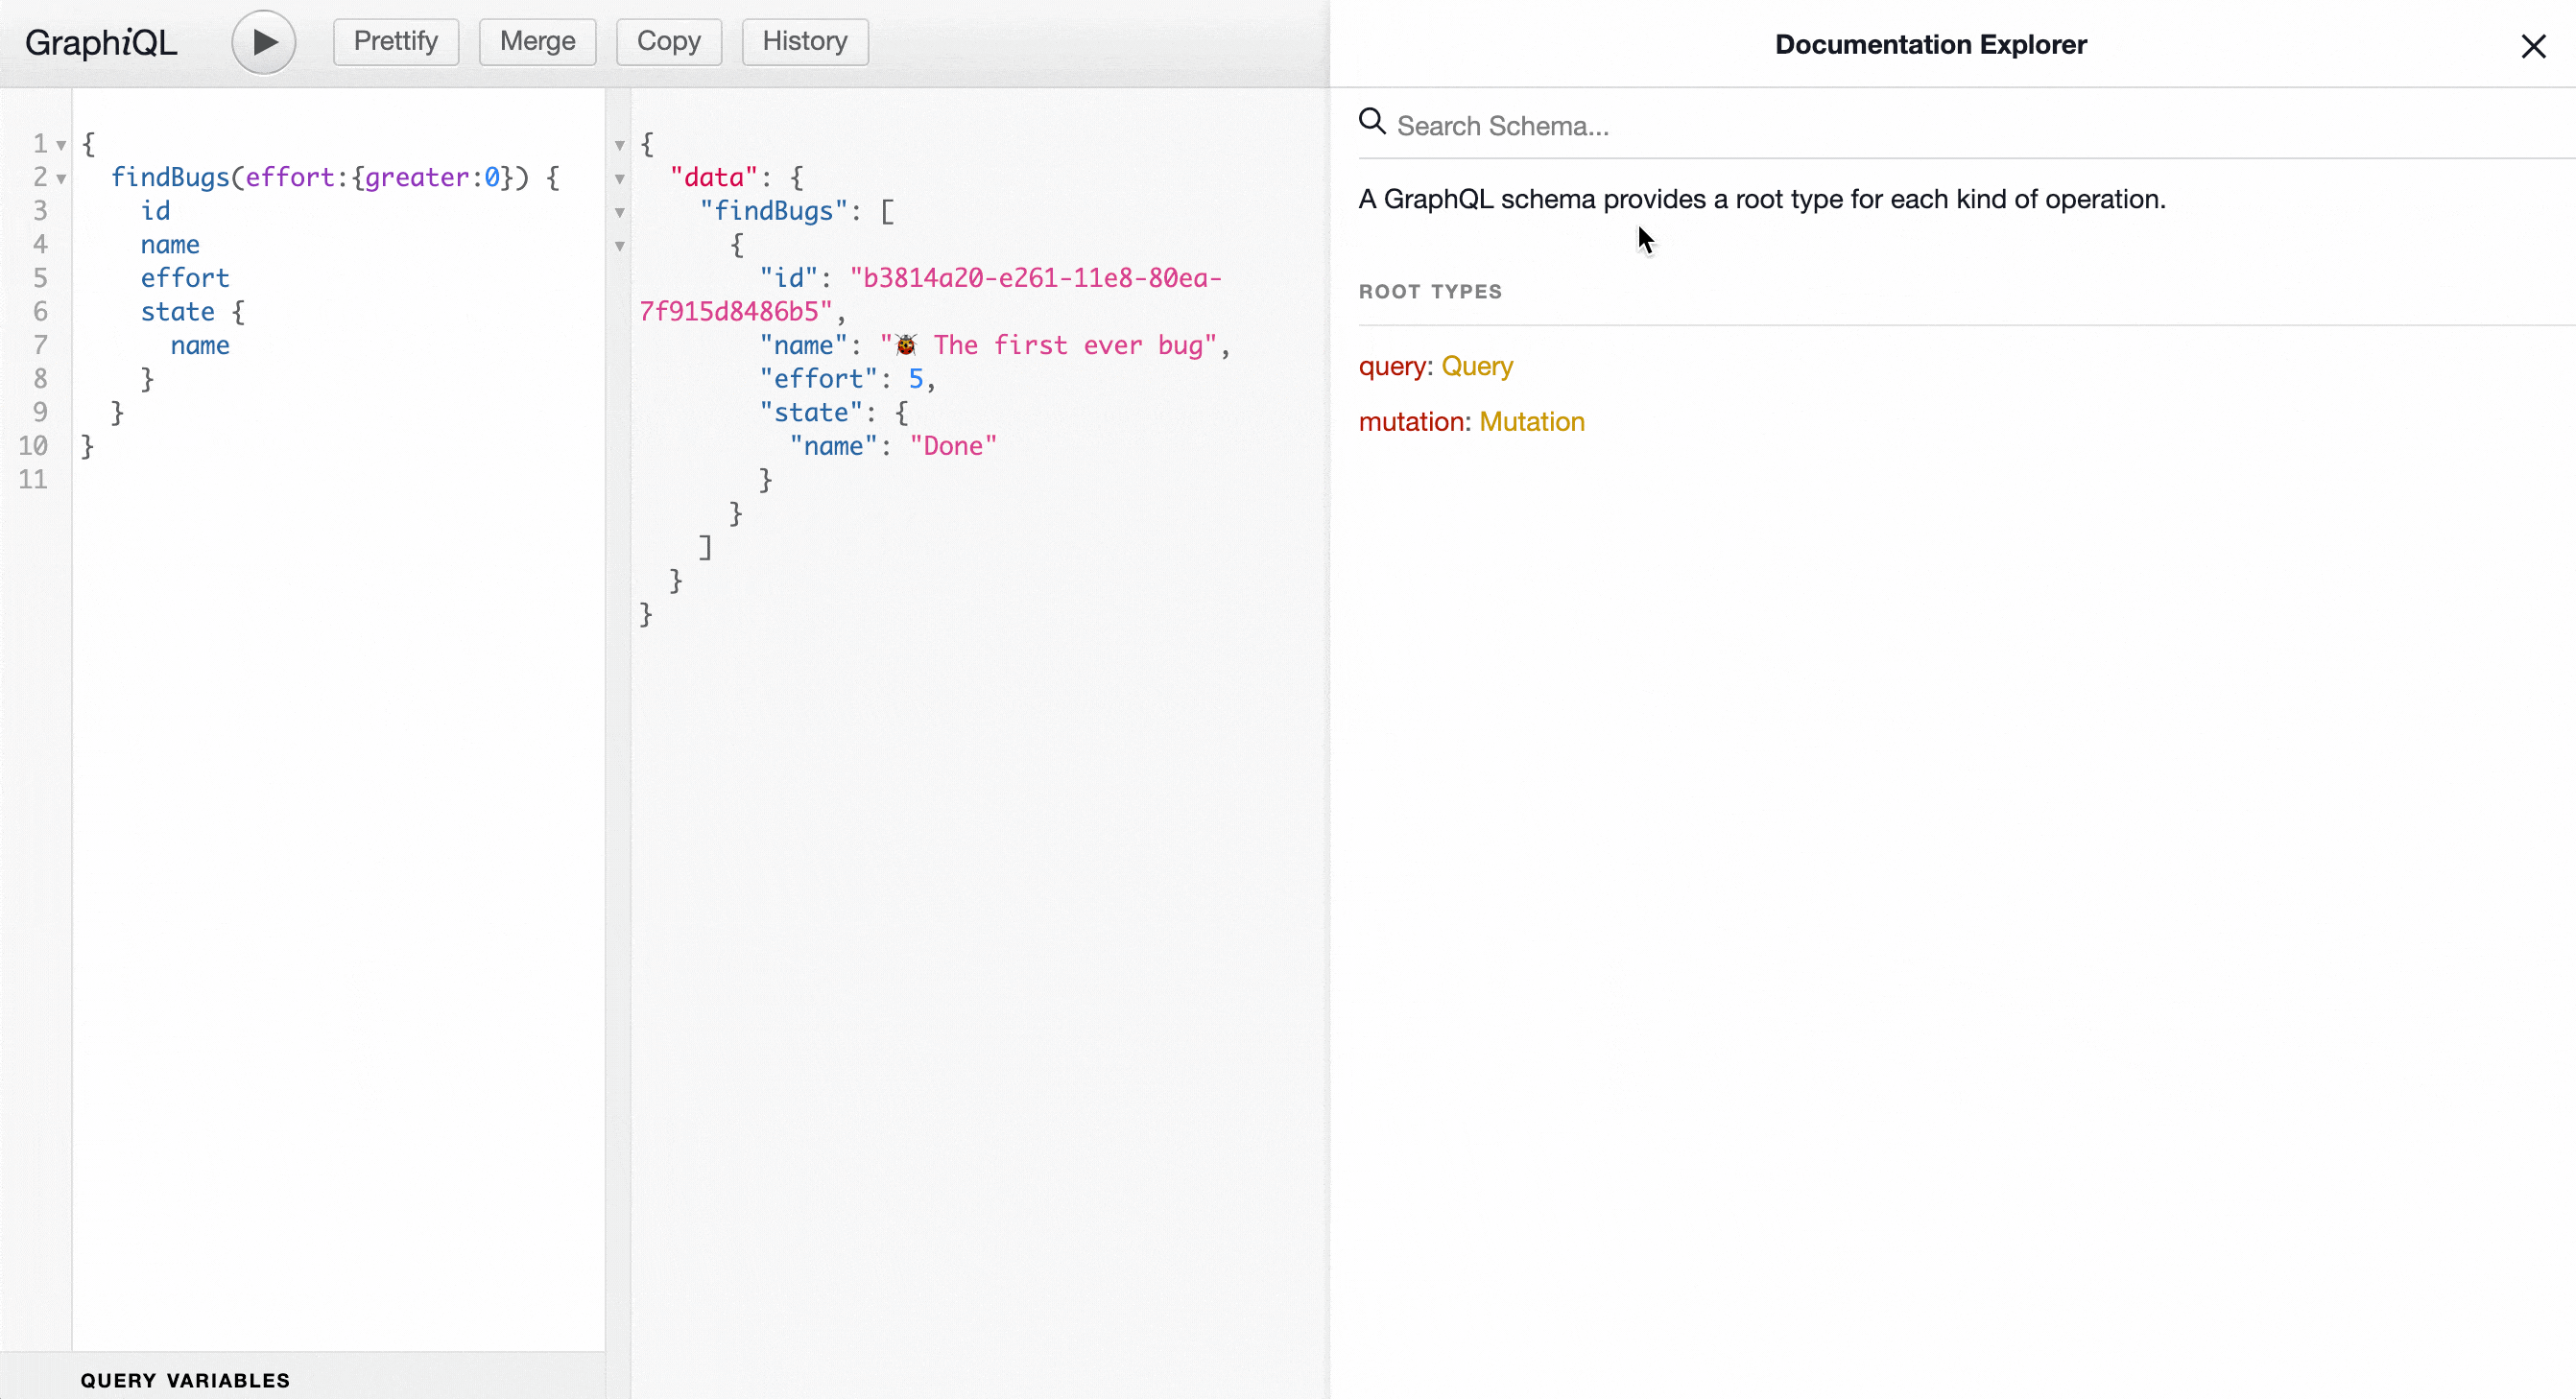Image resolution: width=2576 pixels, height=1399 pixels.
Task: Collapse the findBugs fold arrow on line 2
Action: click(61, 179)
